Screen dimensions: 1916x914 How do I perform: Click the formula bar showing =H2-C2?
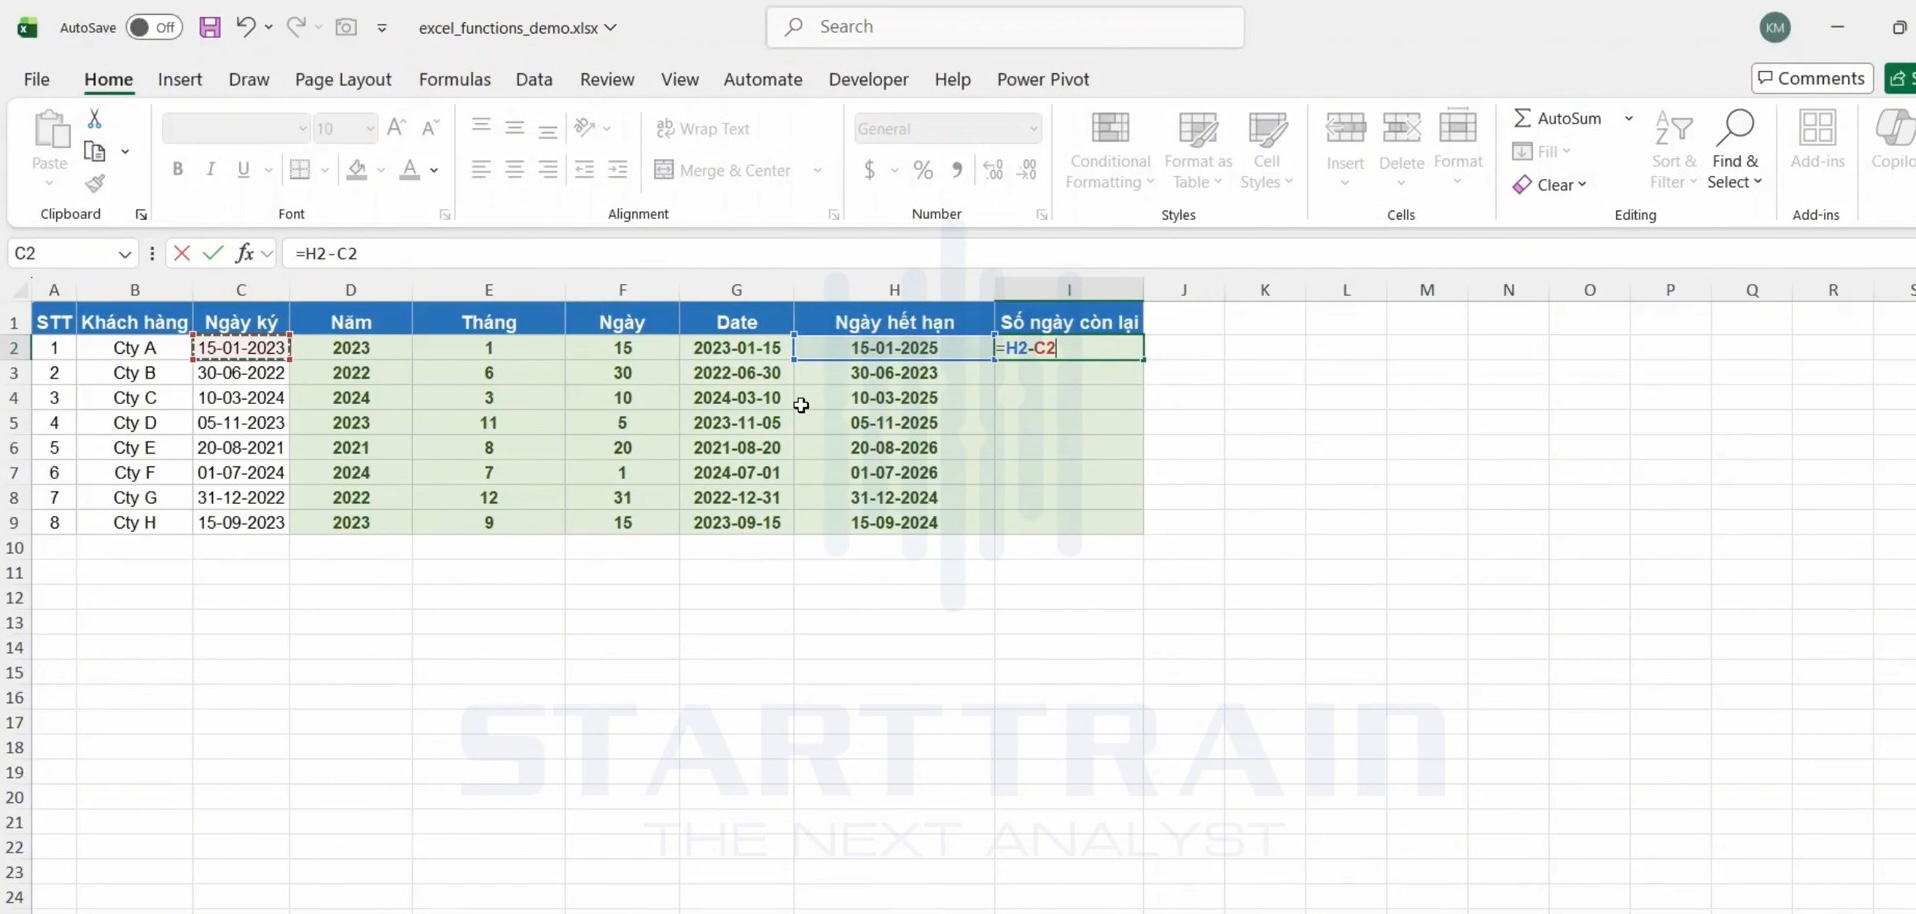[x=1098, y=253]
